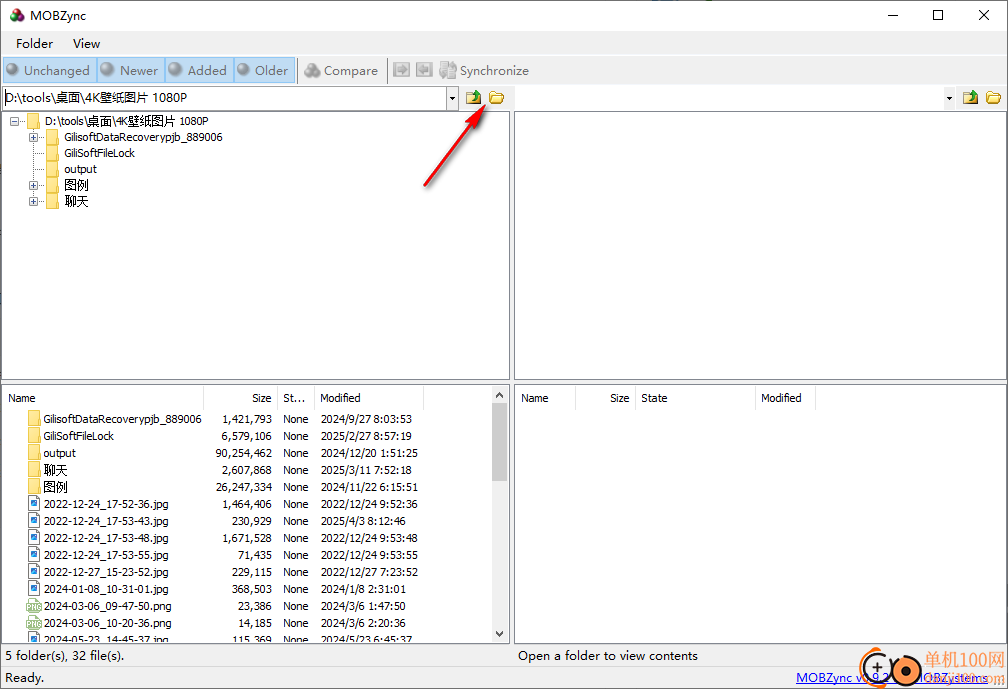Collapse the root D:\tools folder node
This screenshot has width=1008, height=689.
click(x=14, y=121)
